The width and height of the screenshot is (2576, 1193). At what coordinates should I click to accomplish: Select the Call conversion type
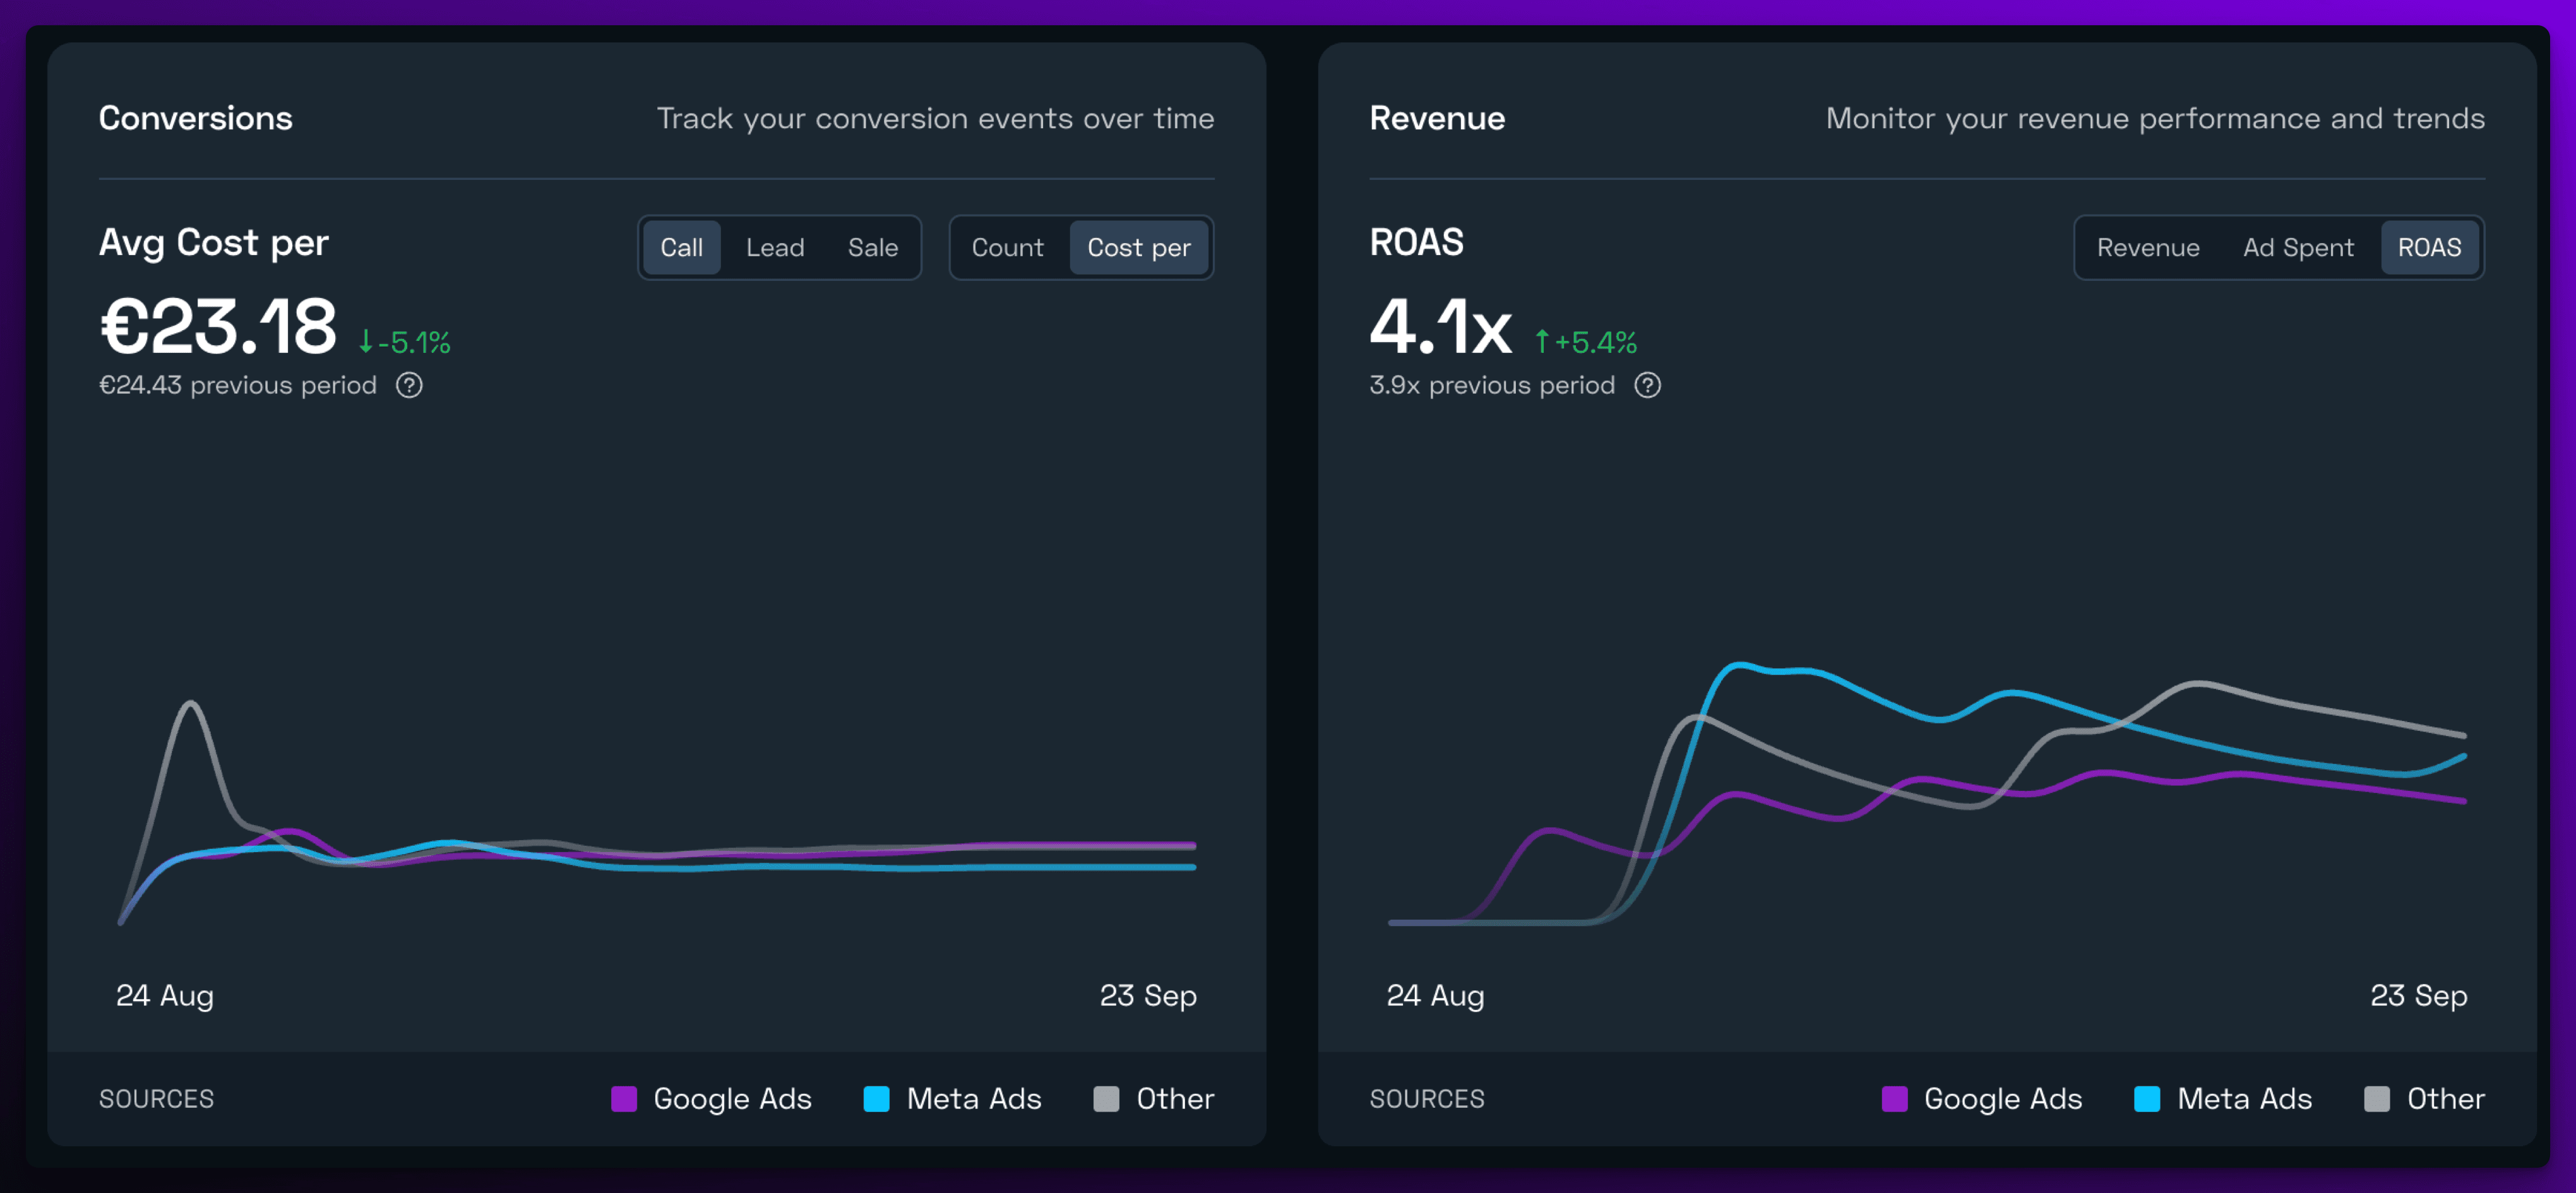[681, 247]
